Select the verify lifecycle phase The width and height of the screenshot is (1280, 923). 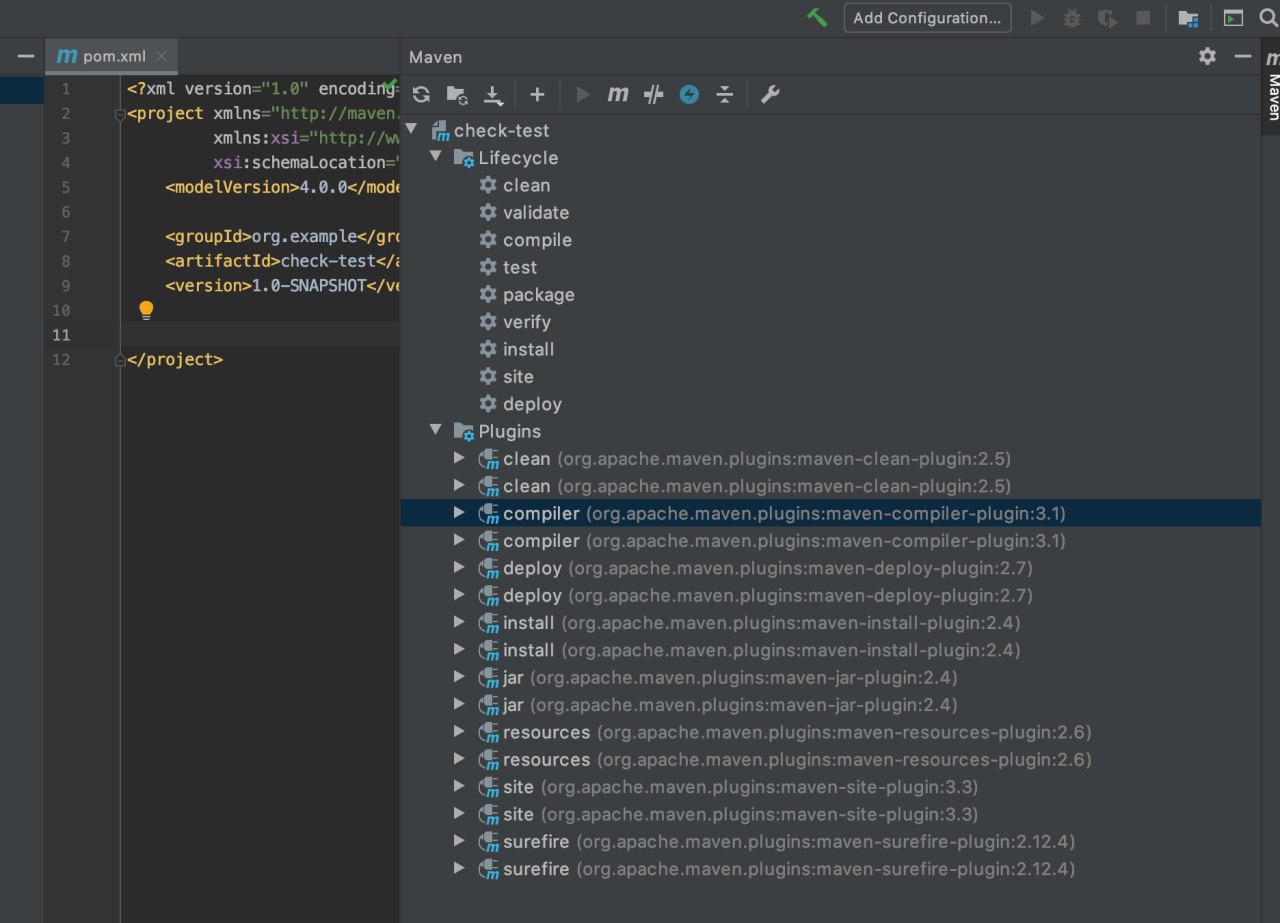527,322
